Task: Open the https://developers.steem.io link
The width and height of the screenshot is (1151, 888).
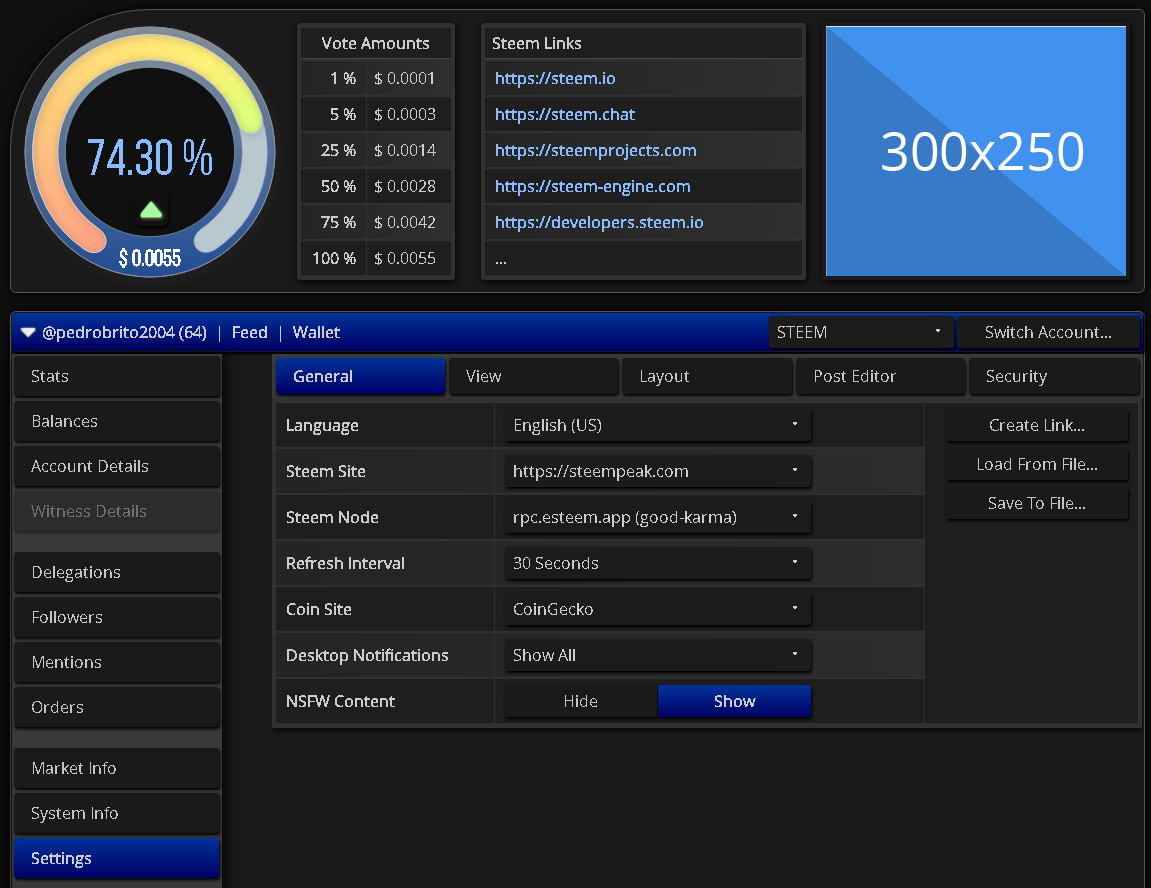Action: 599,222
